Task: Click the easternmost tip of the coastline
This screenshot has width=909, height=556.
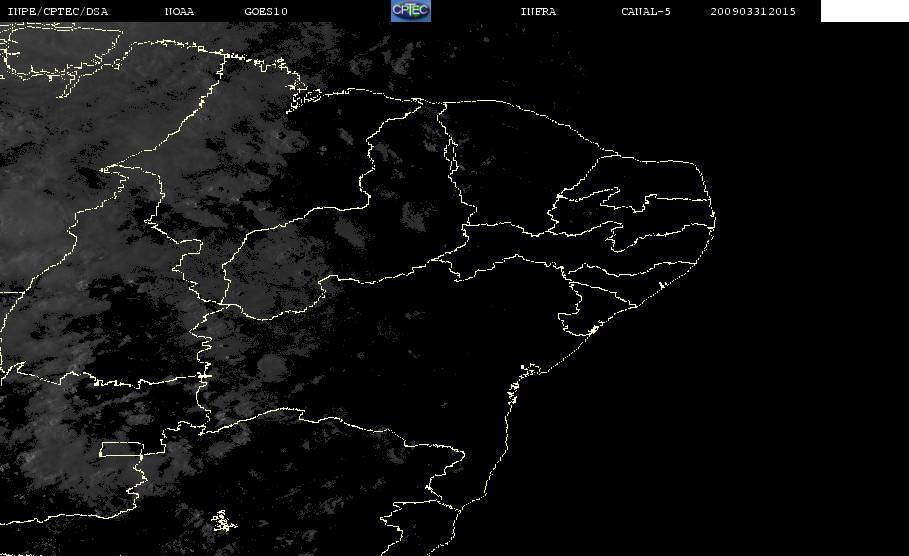Action: click(714, 220)
